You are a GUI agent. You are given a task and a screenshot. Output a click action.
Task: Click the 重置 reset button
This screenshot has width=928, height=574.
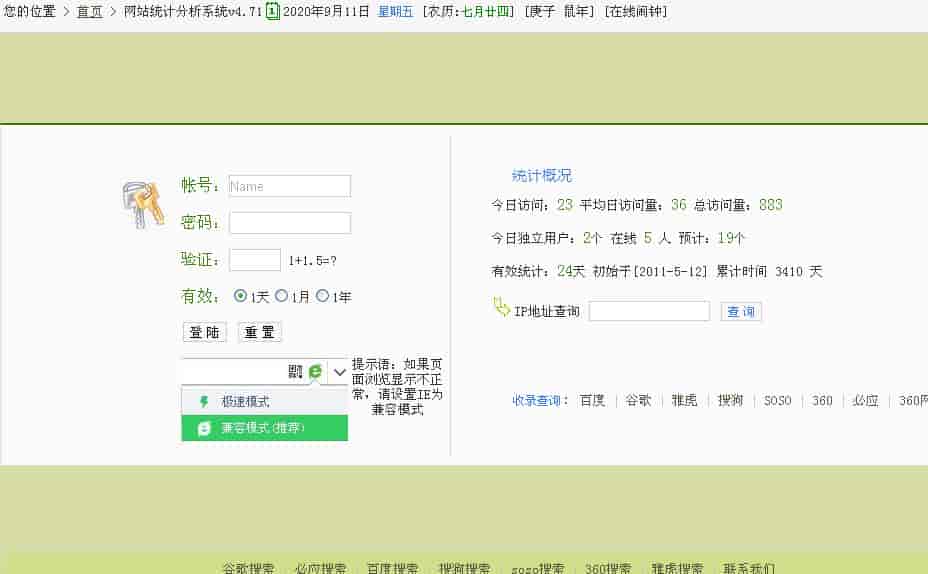pos(260,332)
